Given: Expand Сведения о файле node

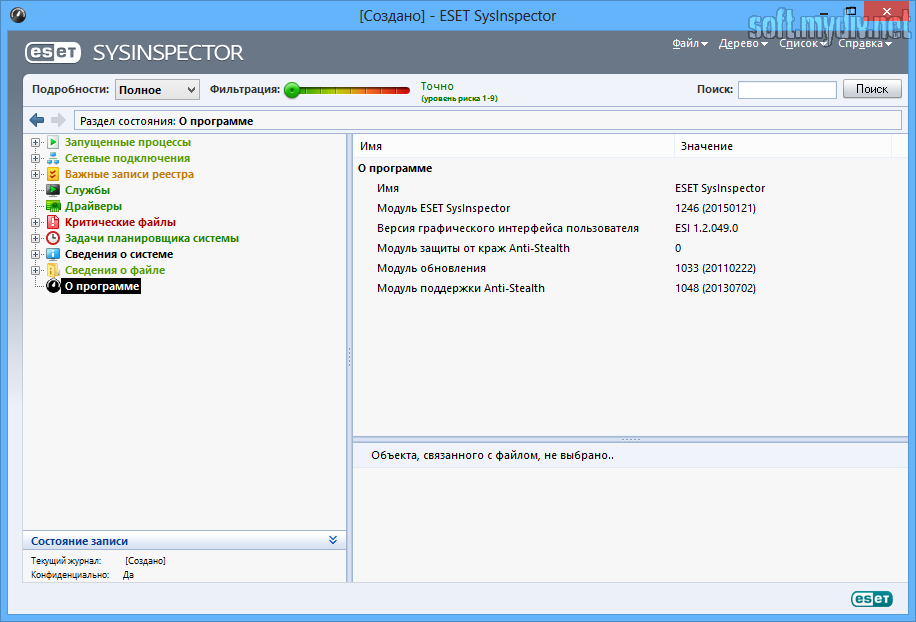Looking at the screenshot, I should click(36, 270).
